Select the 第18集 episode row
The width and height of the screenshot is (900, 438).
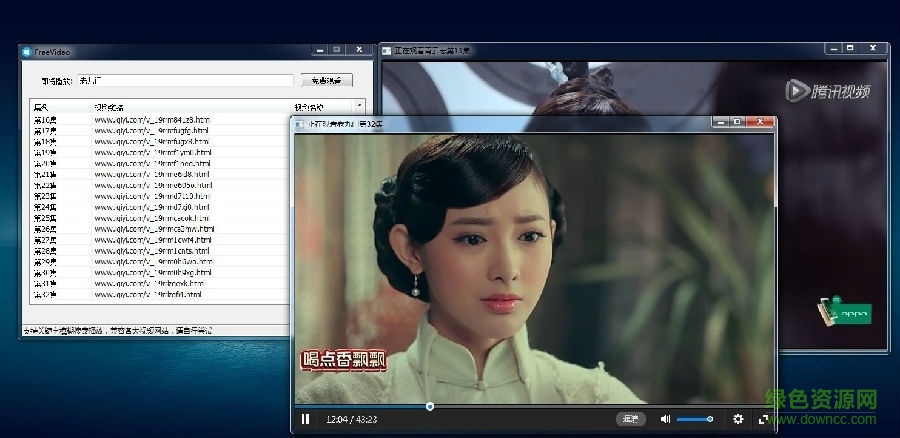[x=160, y=142]
